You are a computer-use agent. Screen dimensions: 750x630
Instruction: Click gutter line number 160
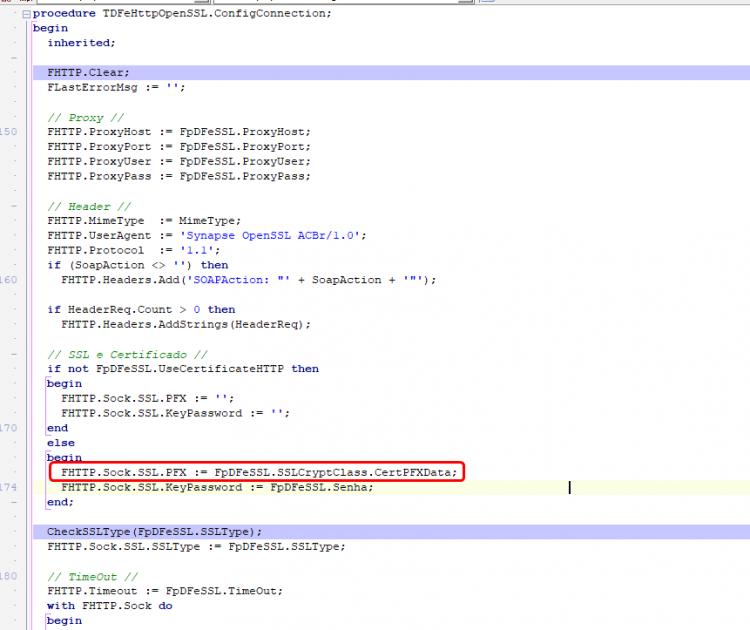click(x=9, y=280)
